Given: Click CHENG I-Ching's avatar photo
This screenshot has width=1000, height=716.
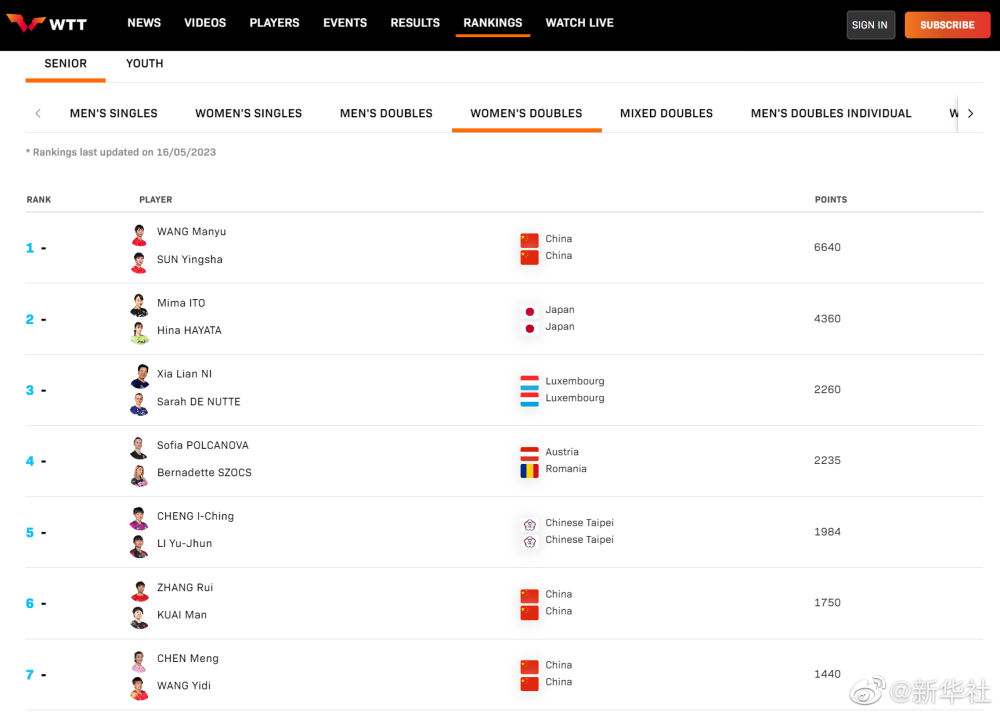Looking at the screenshot, I should click(x=140, y=518).
